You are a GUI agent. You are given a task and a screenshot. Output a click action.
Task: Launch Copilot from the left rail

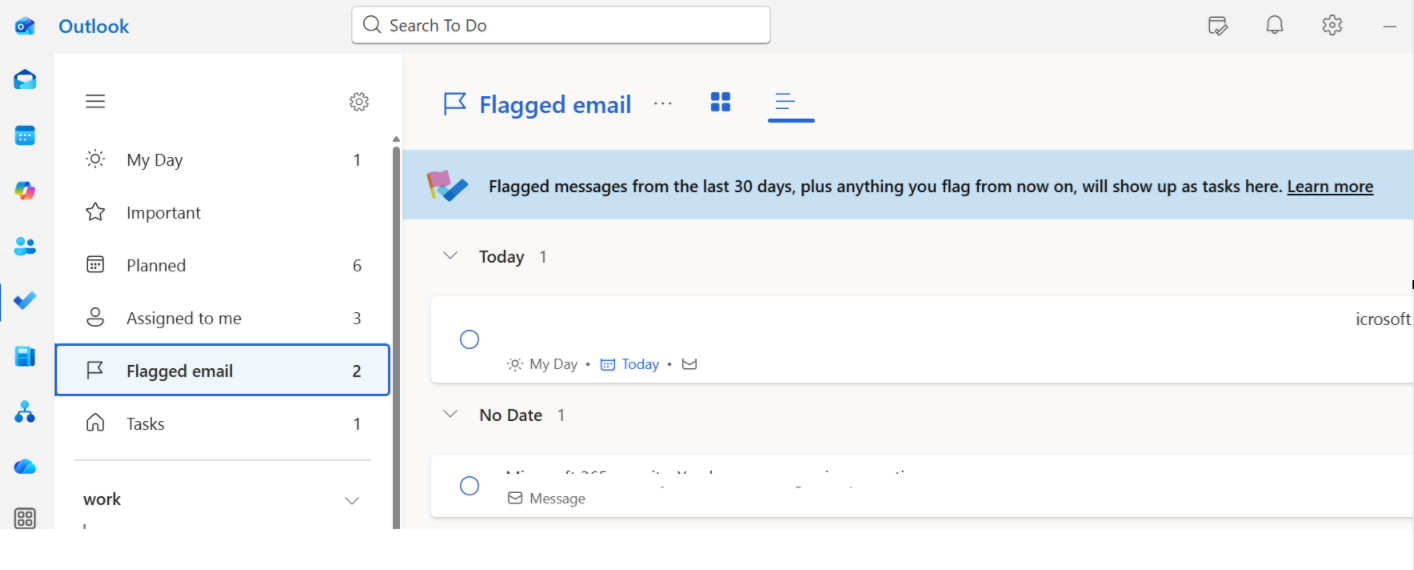click(x=25, y=191)
